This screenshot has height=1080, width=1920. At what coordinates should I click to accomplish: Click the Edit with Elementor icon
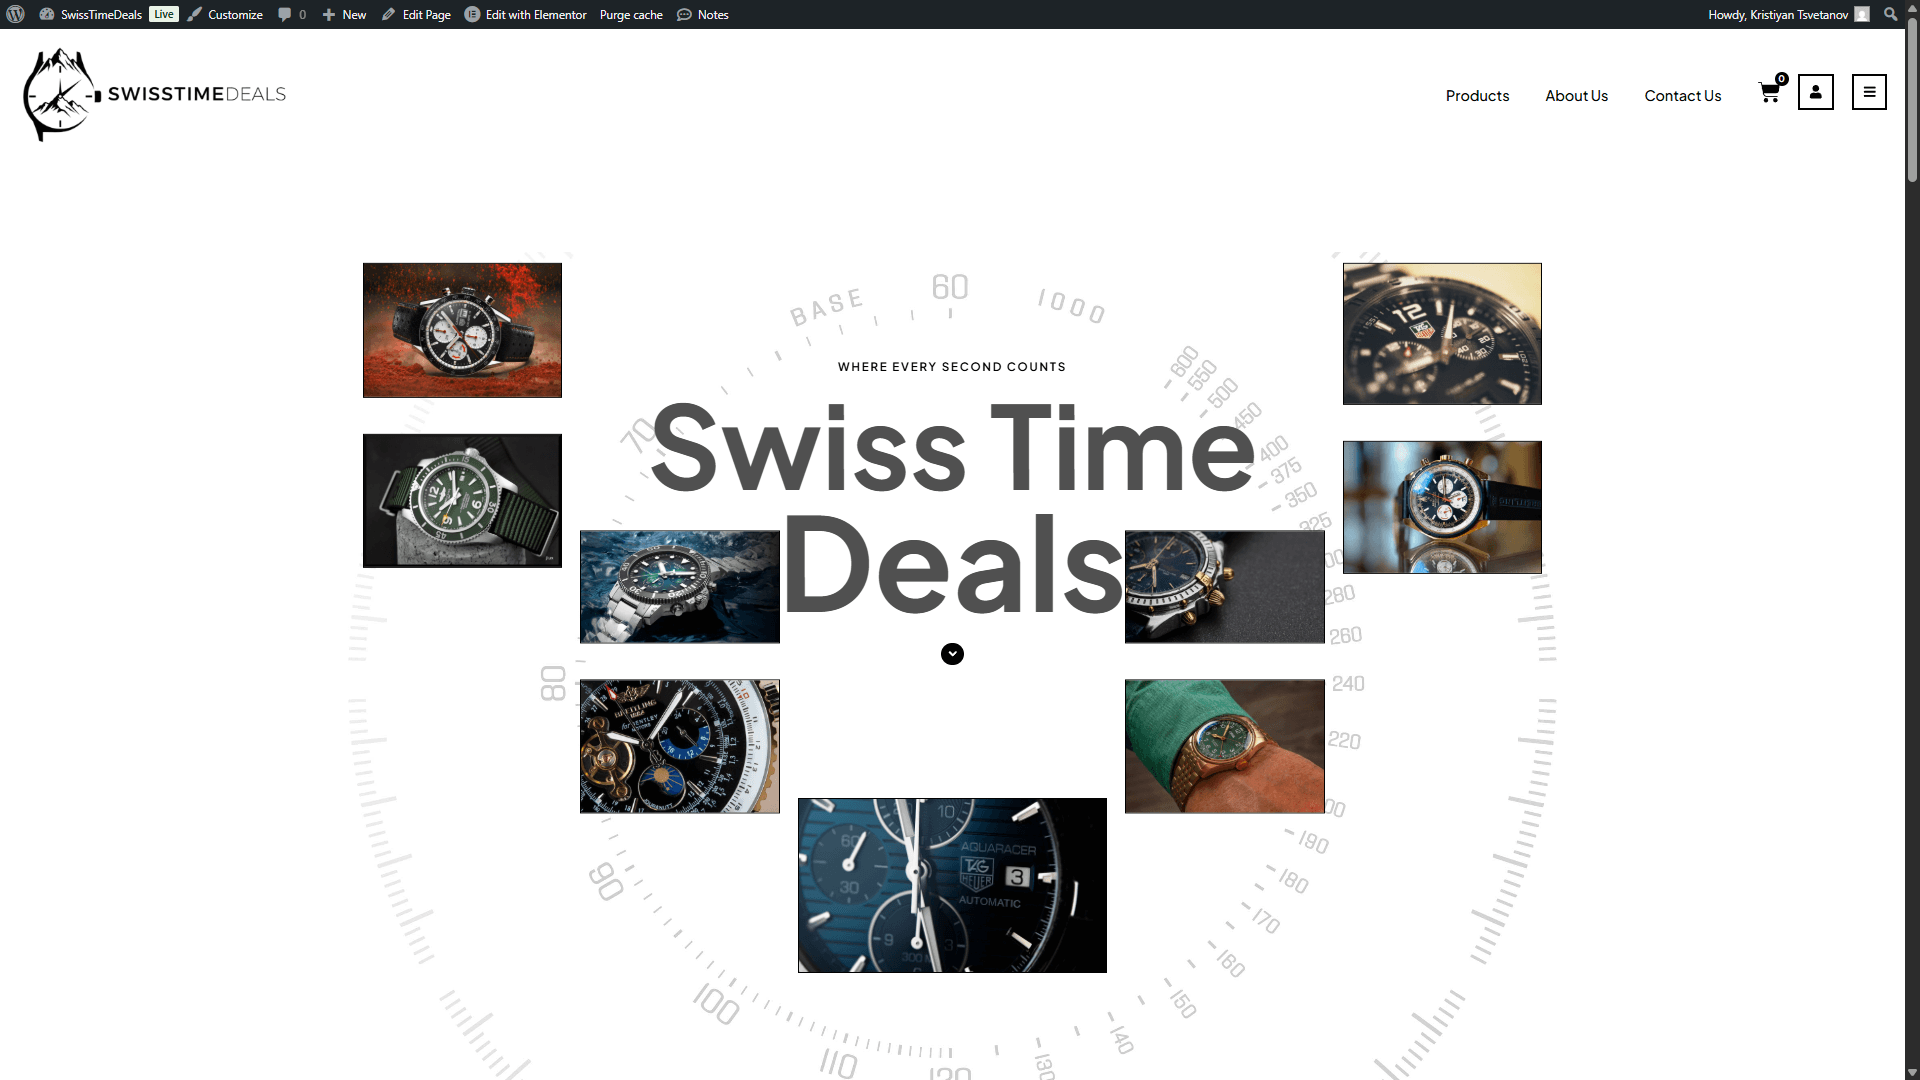[471, 14]
